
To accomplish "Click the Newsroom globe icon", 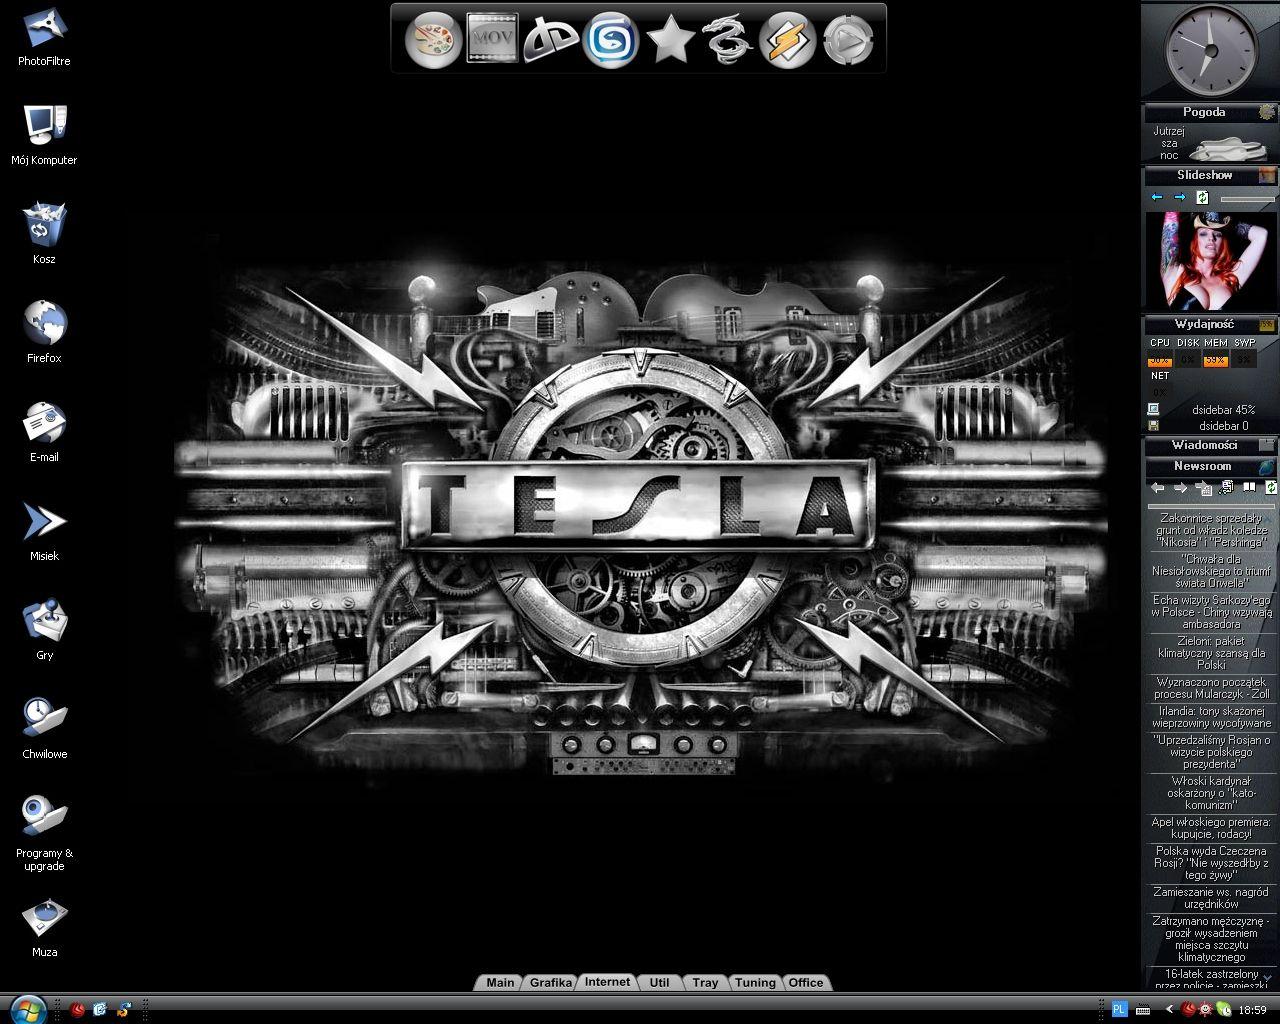I will coord(1267,467).
